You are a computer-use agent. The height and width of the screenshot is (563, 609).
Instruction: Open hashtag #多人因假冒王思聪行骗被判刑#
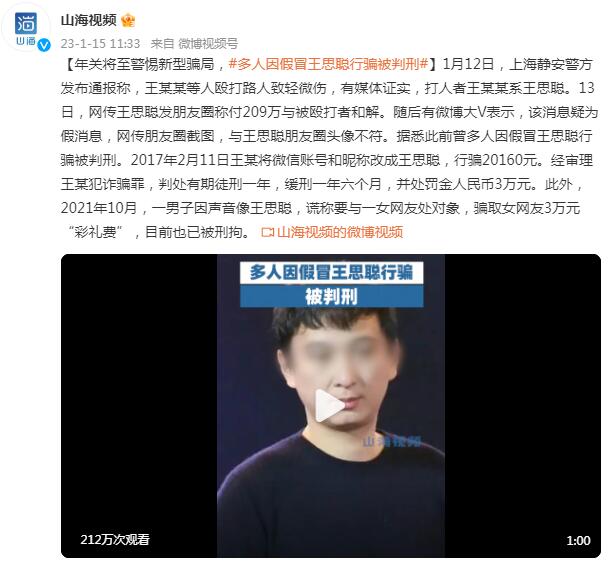click(329, 64)
